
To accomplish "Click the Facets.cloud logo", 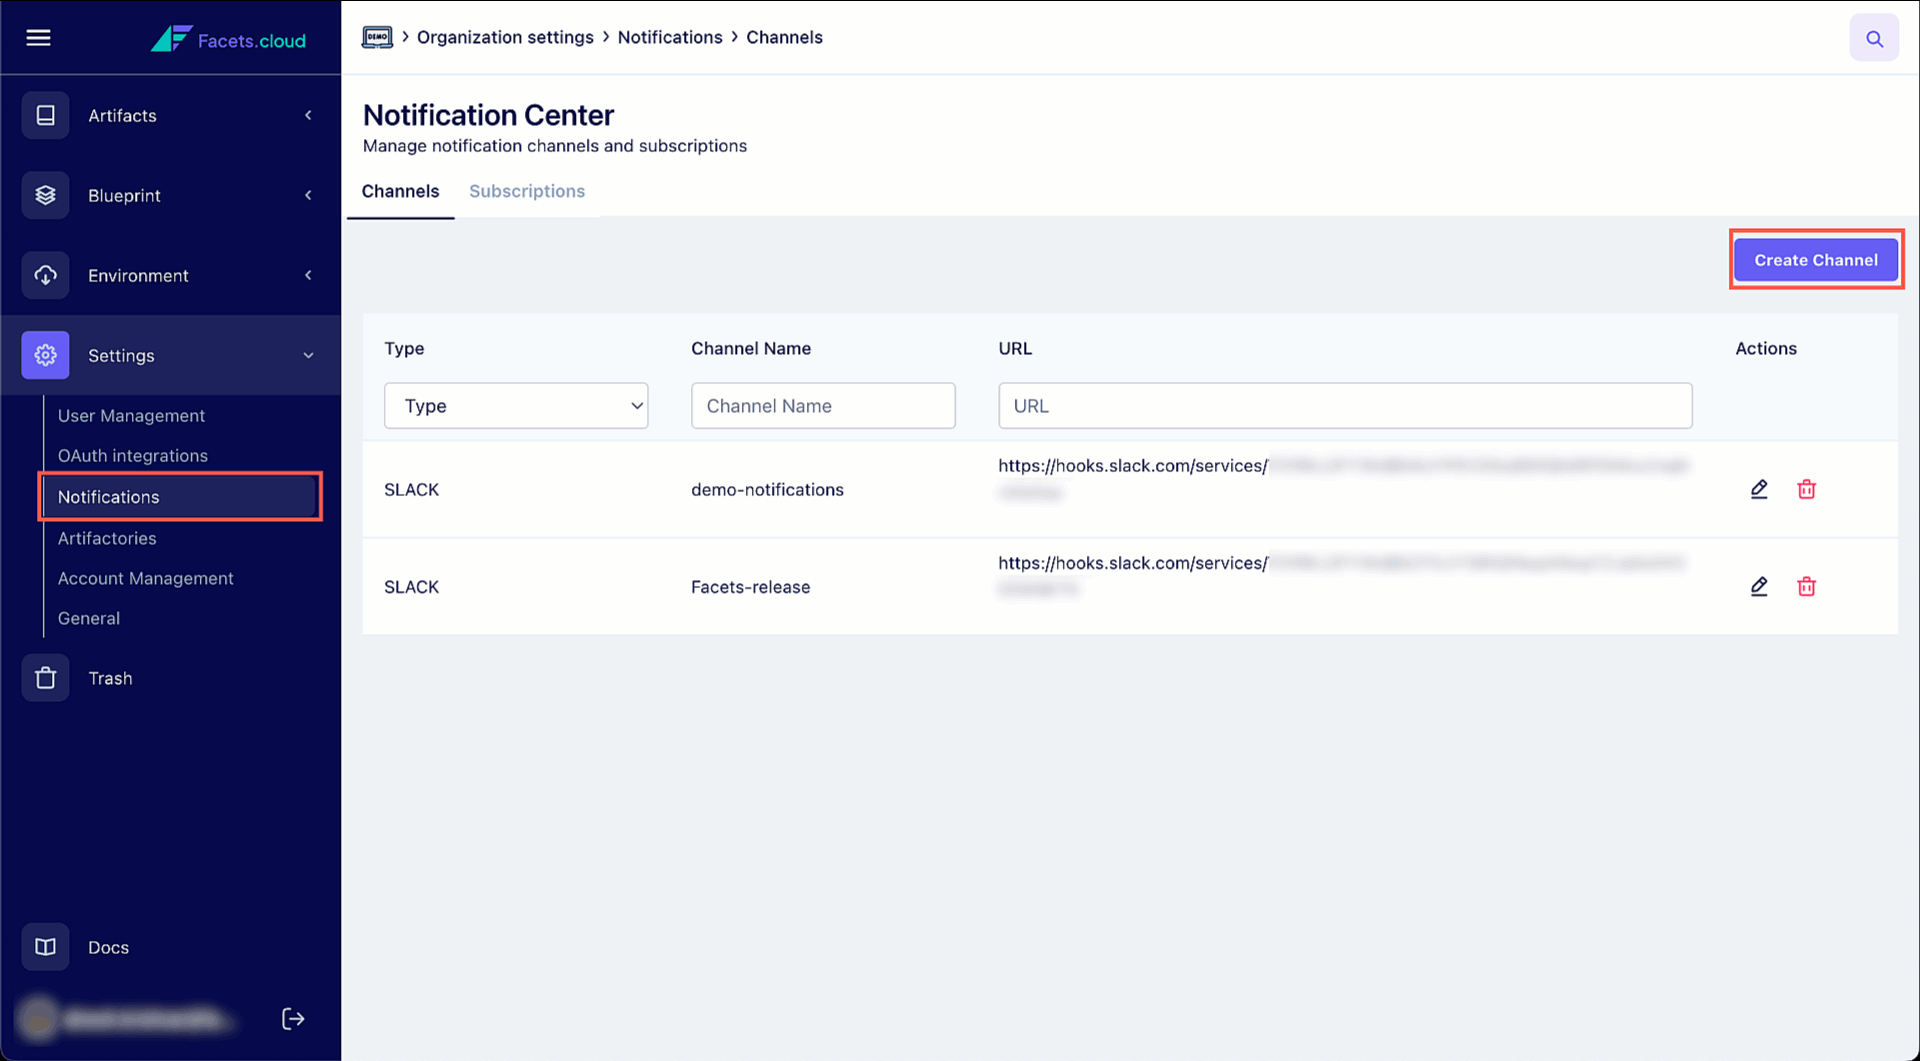I will (x=228, y=40).
